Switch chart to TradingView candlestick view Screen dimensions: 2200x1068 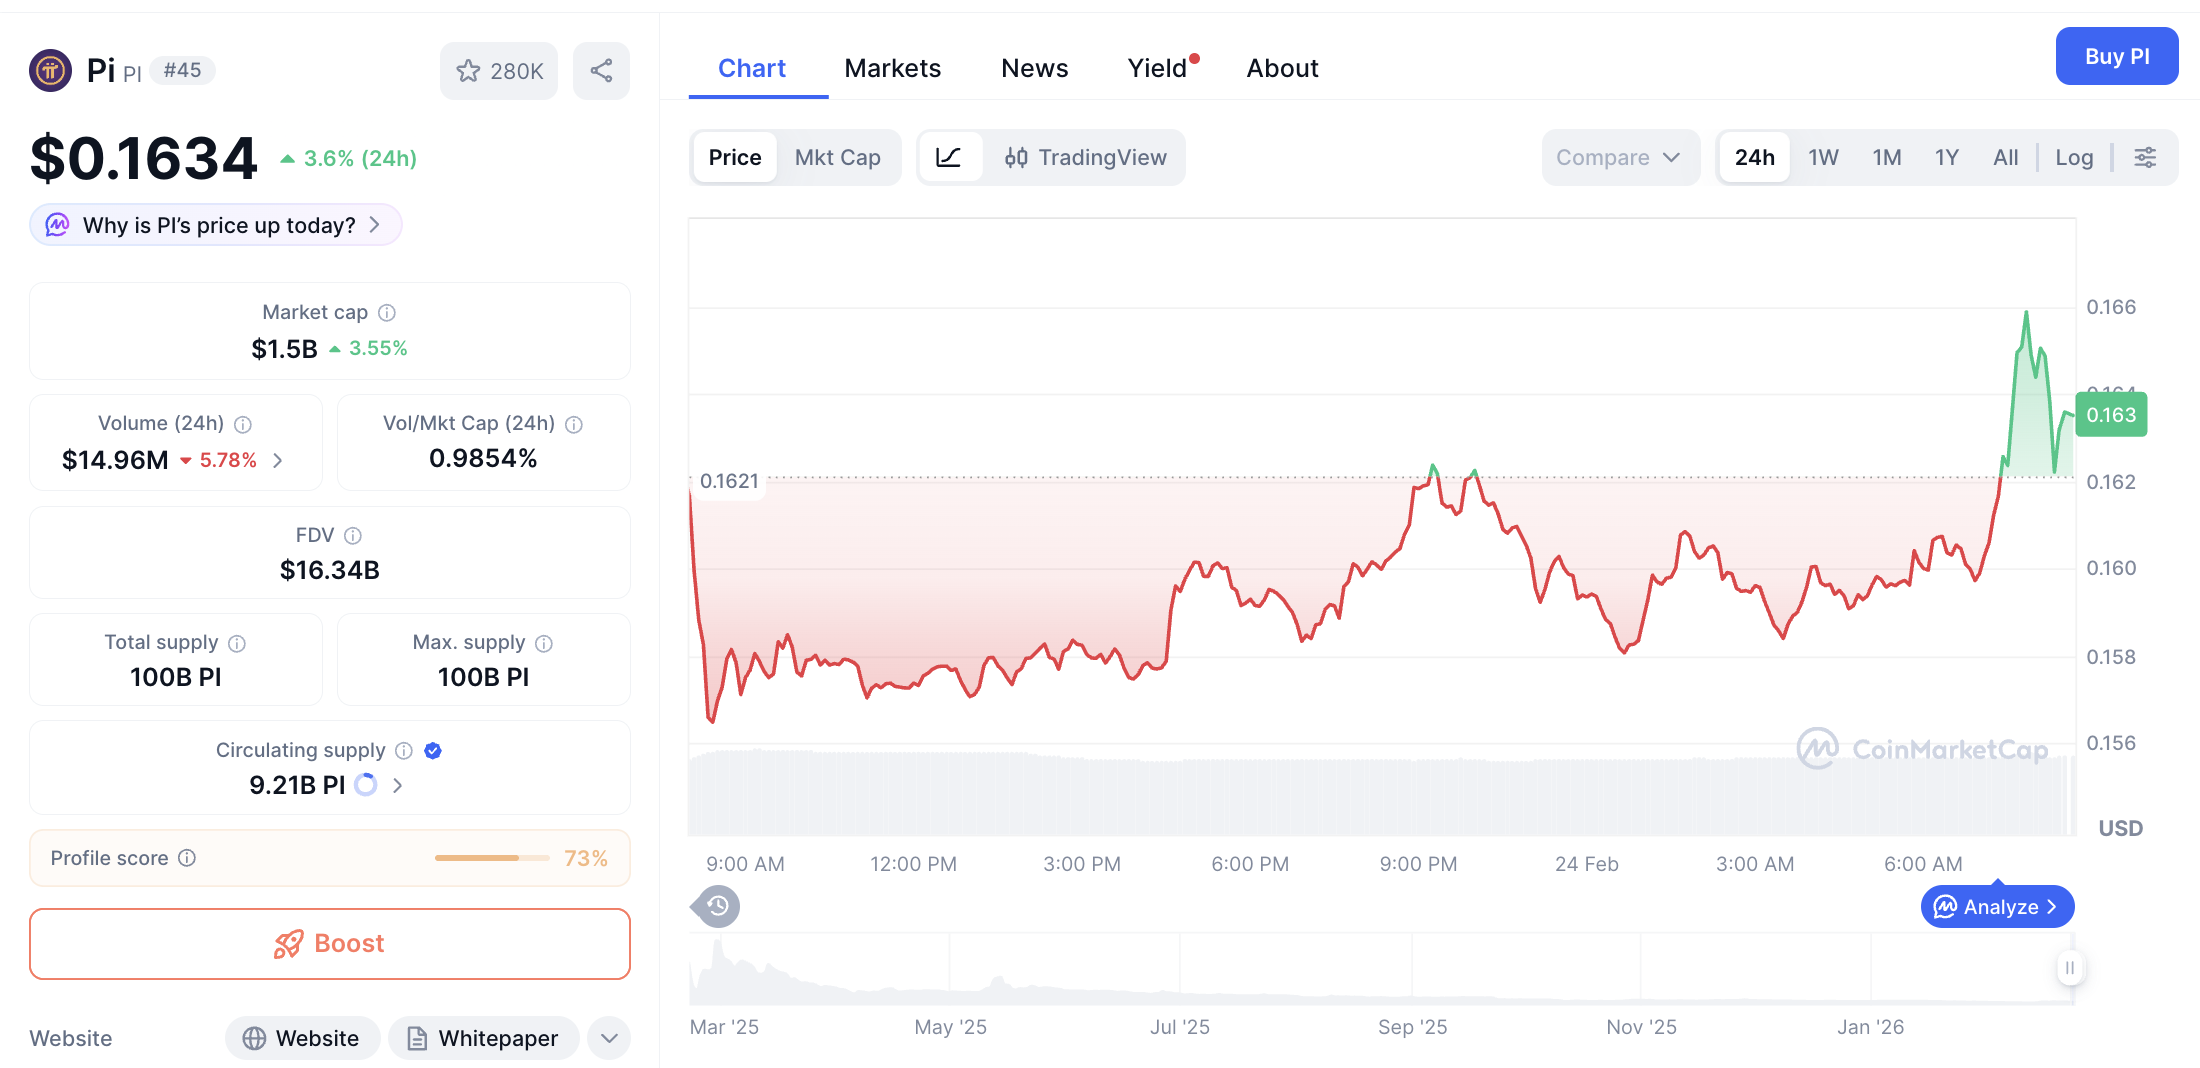[1088, 157]
